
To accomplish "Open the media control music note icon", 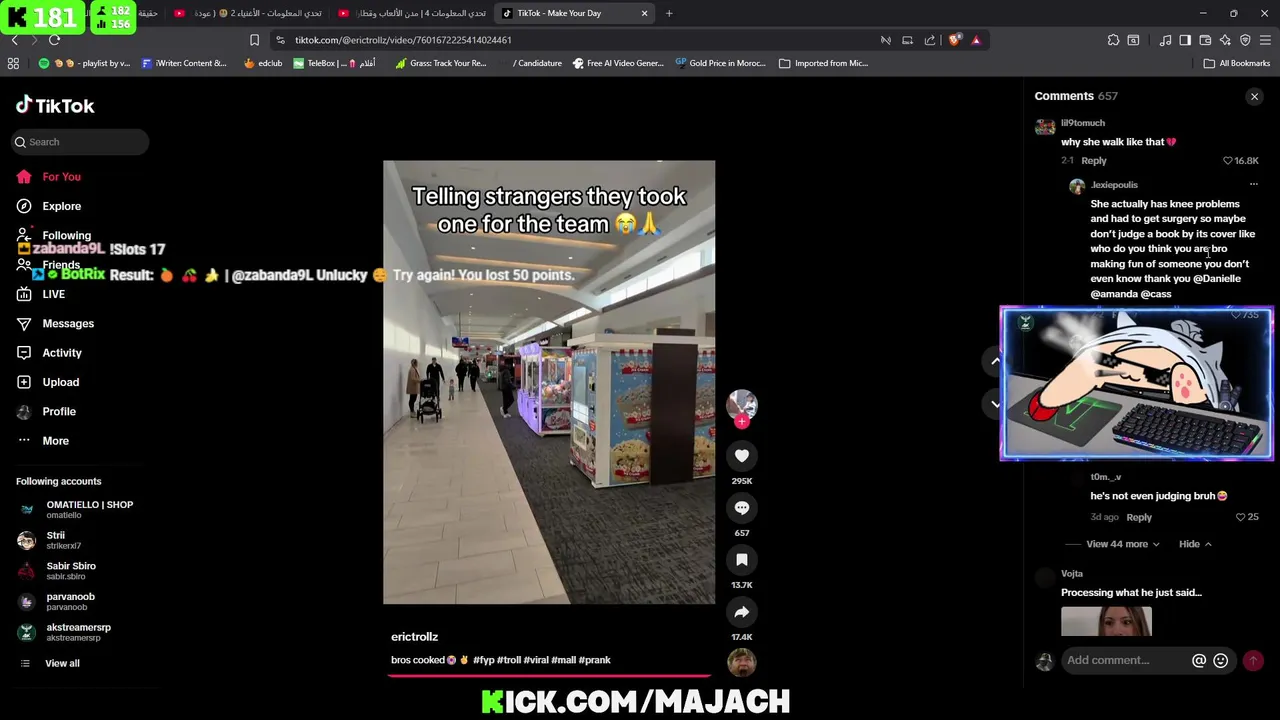I will 1165,40.
